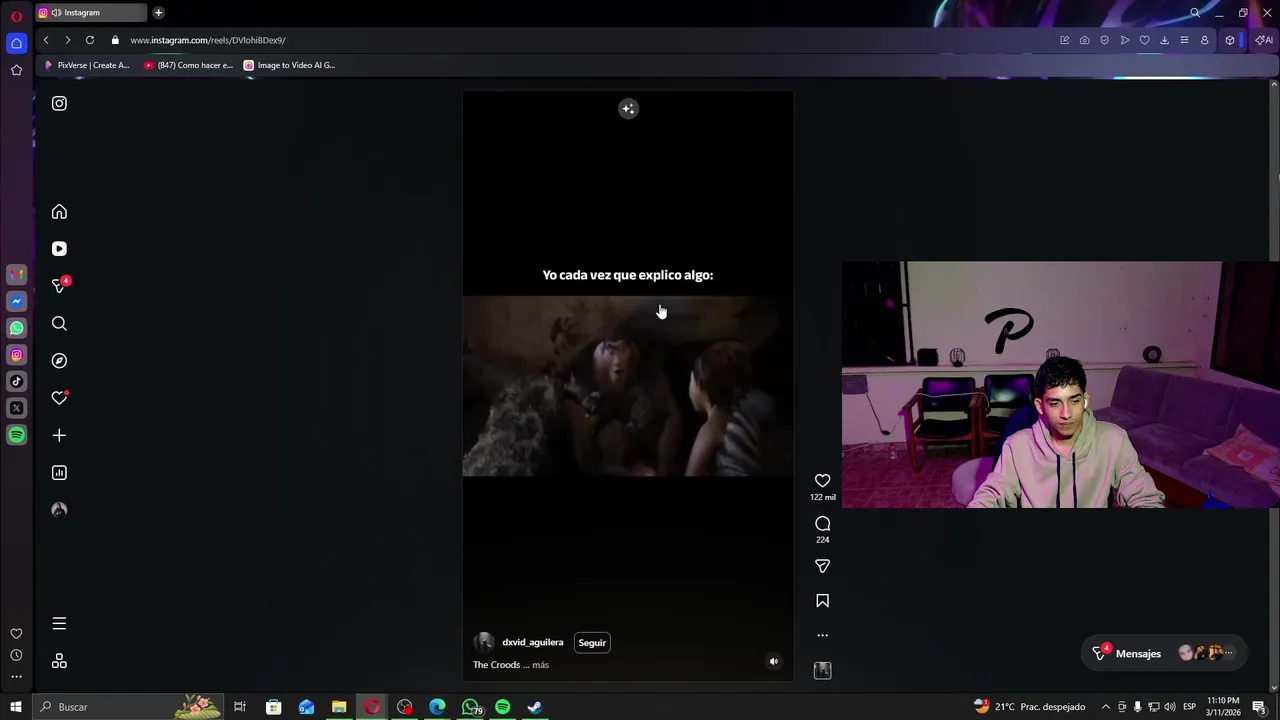Viewport: 1280px width, 720px height.
Task: Share the reel with paper-plane icon
Action: click(x=822, y=566)
